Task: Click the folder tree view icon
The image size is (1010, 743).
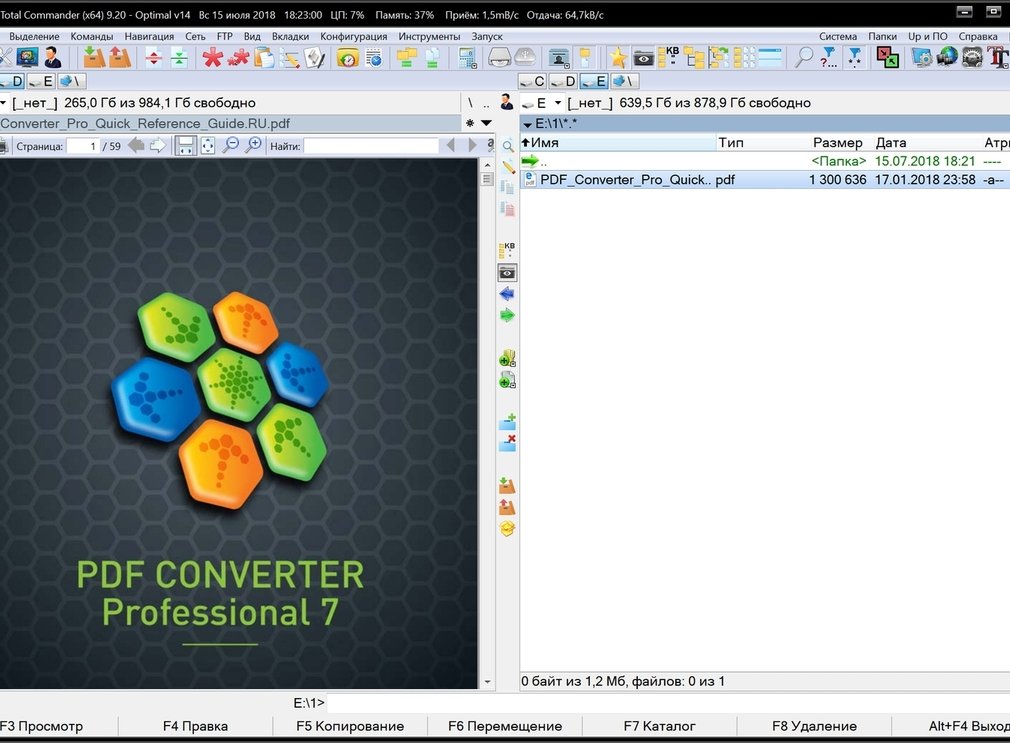Action: click(694, 58)
